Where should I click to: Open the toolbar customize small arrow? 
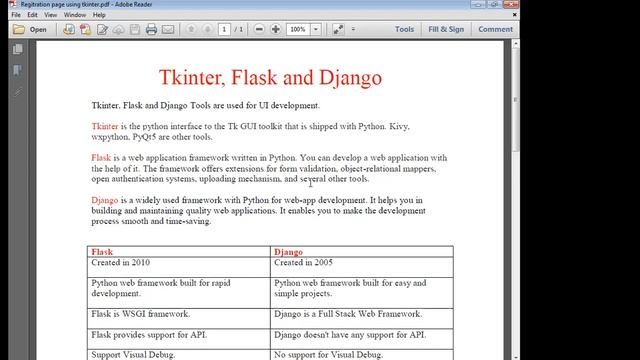(x=353, y=29)
